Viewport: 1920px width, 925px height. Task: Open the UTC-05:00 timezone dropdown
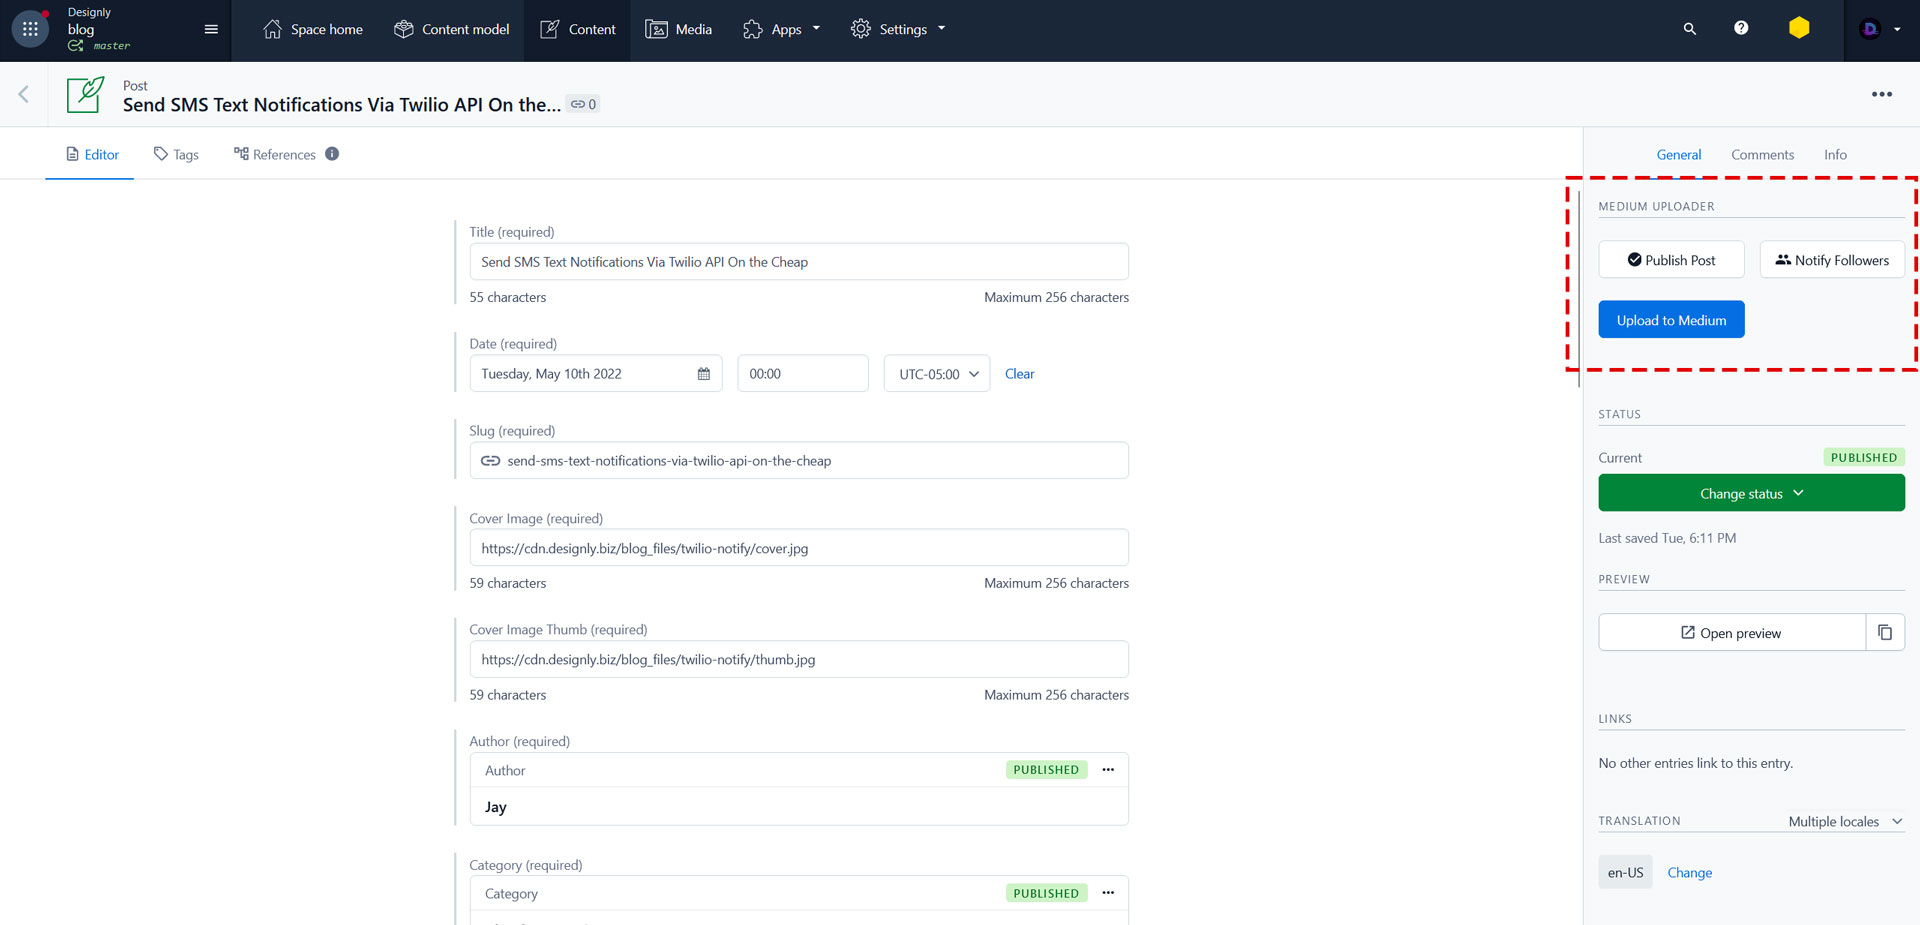(x=937, y=374)
